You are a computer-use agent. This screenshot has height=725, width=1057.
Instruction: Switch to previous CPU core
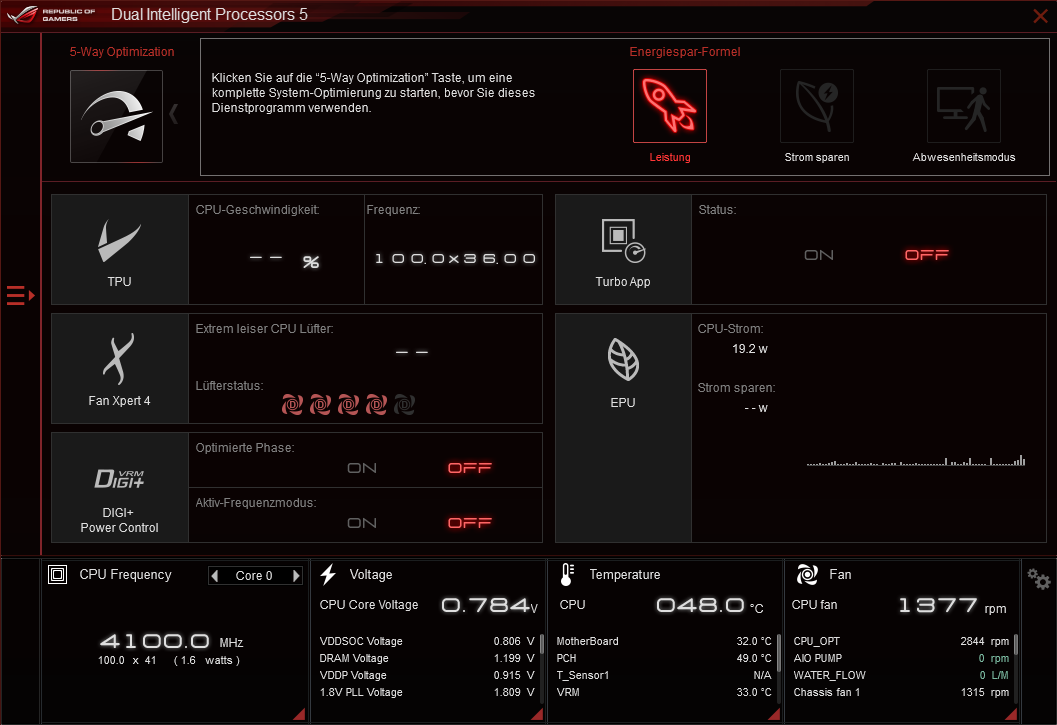click(215, 576)
